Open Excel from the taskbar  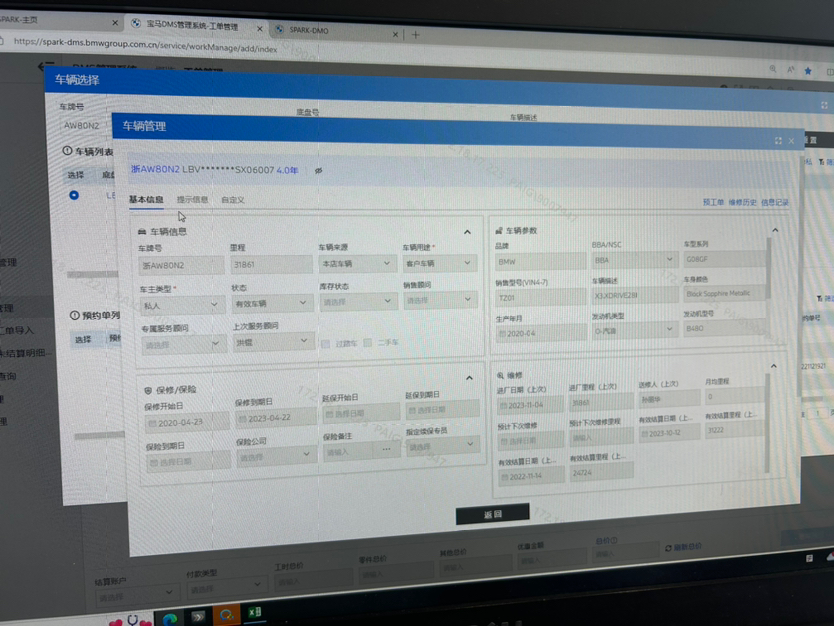[x=255, y=612]
